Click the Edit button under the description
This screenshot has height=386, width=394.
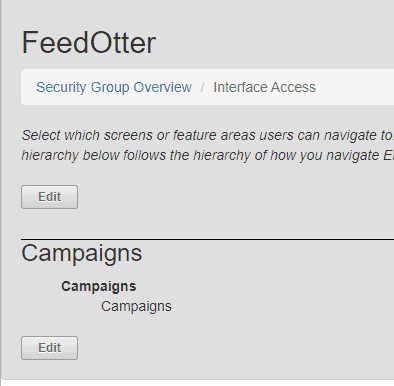49,197
